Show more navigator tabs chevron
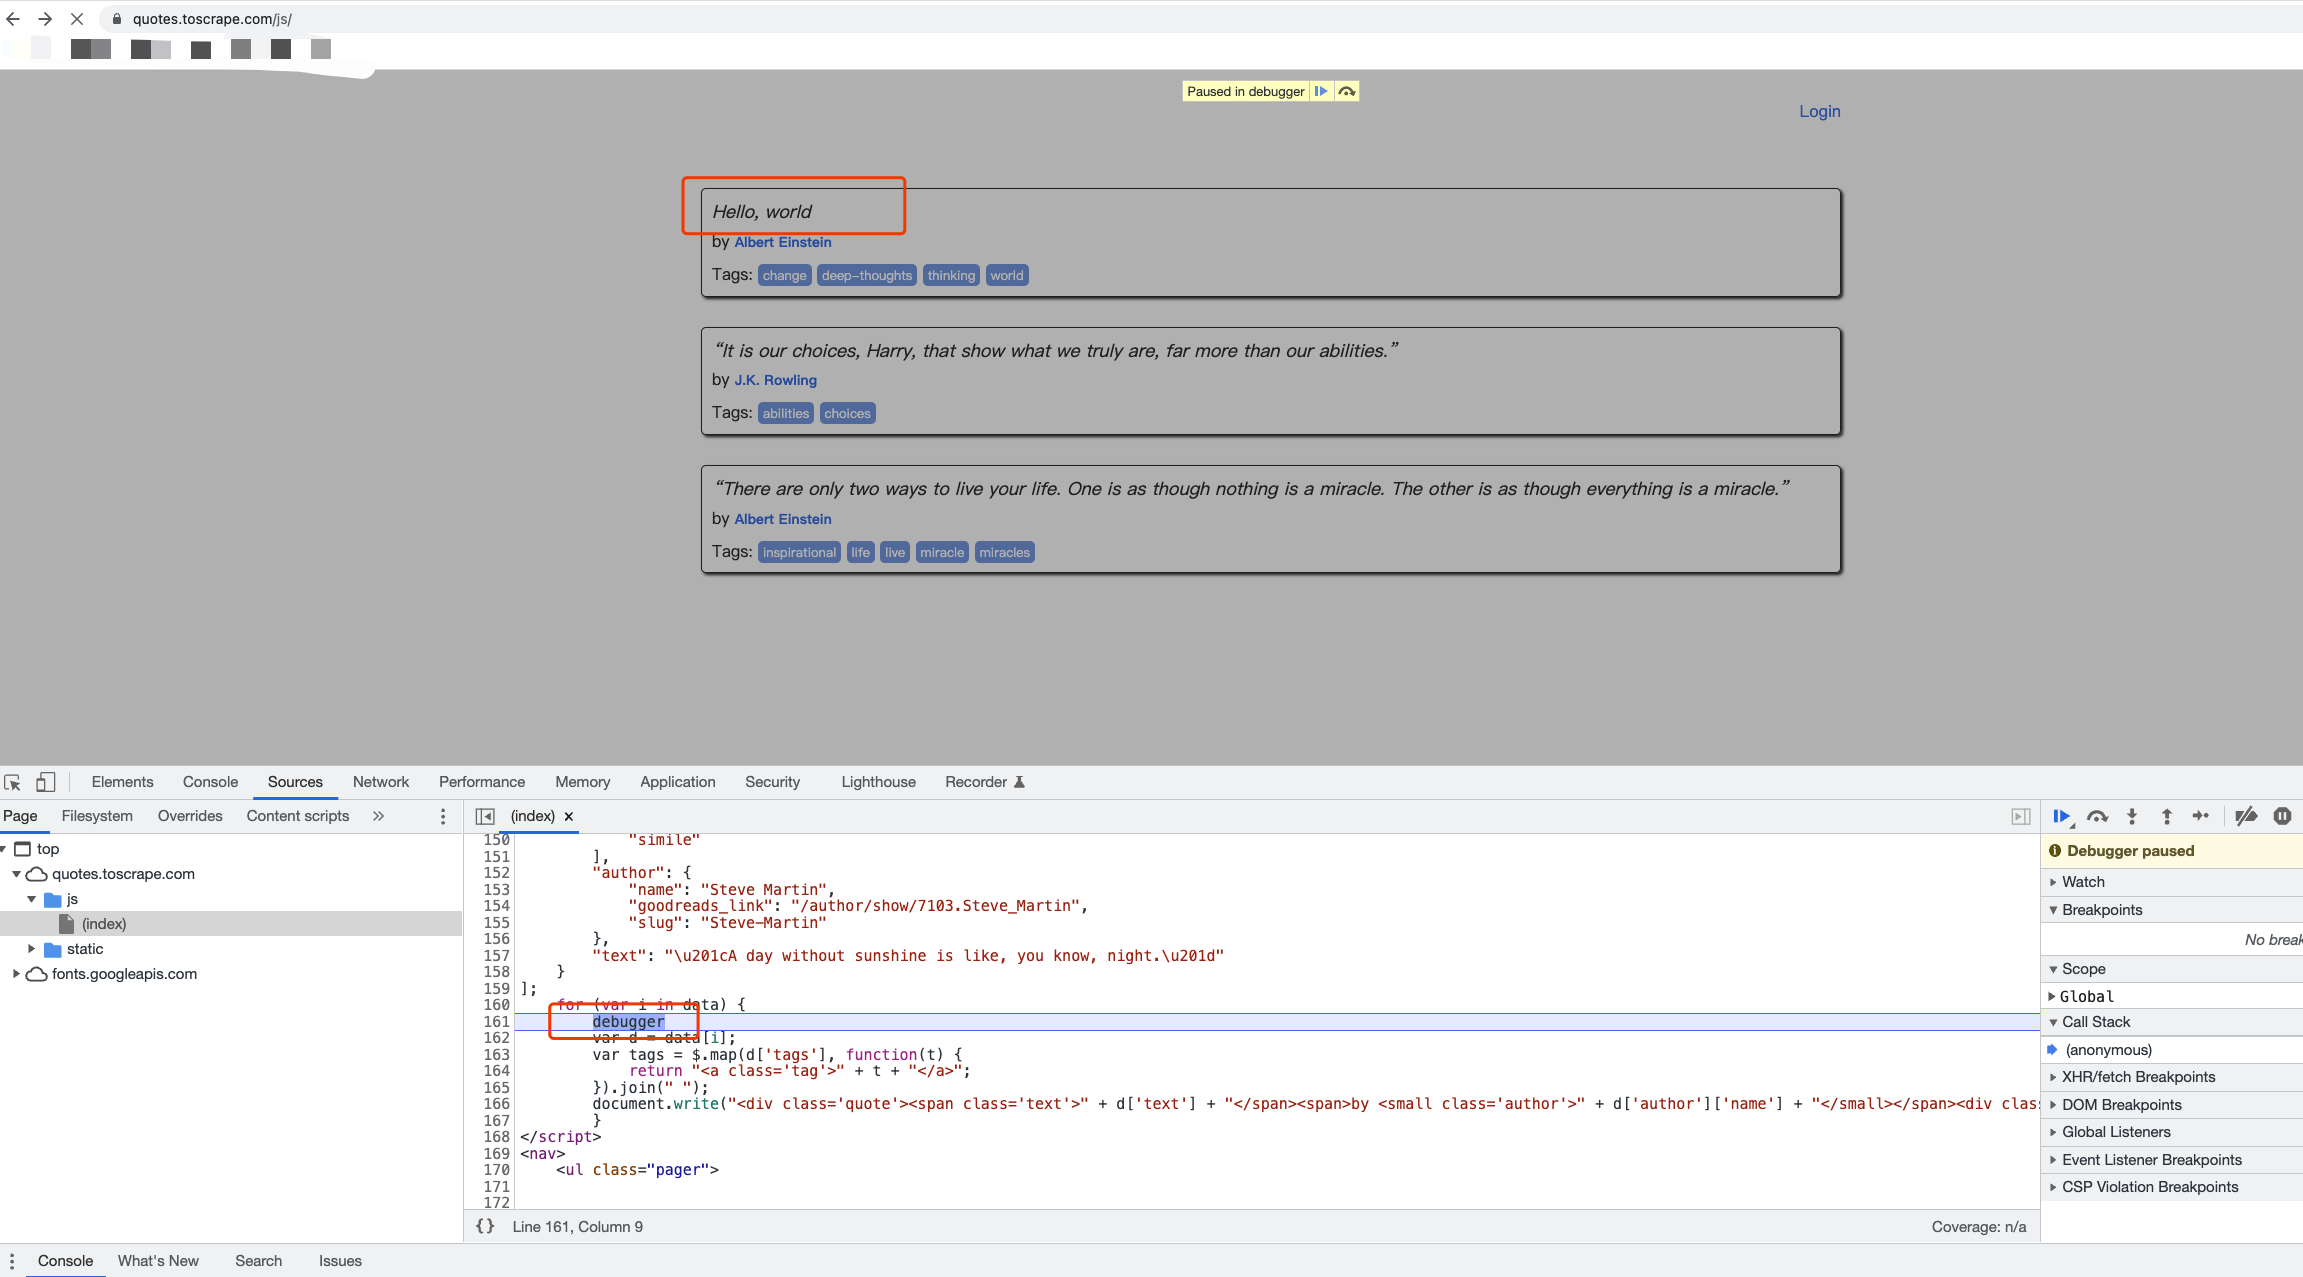Viewport: 2303px width, 1277px height. [378, 816]
